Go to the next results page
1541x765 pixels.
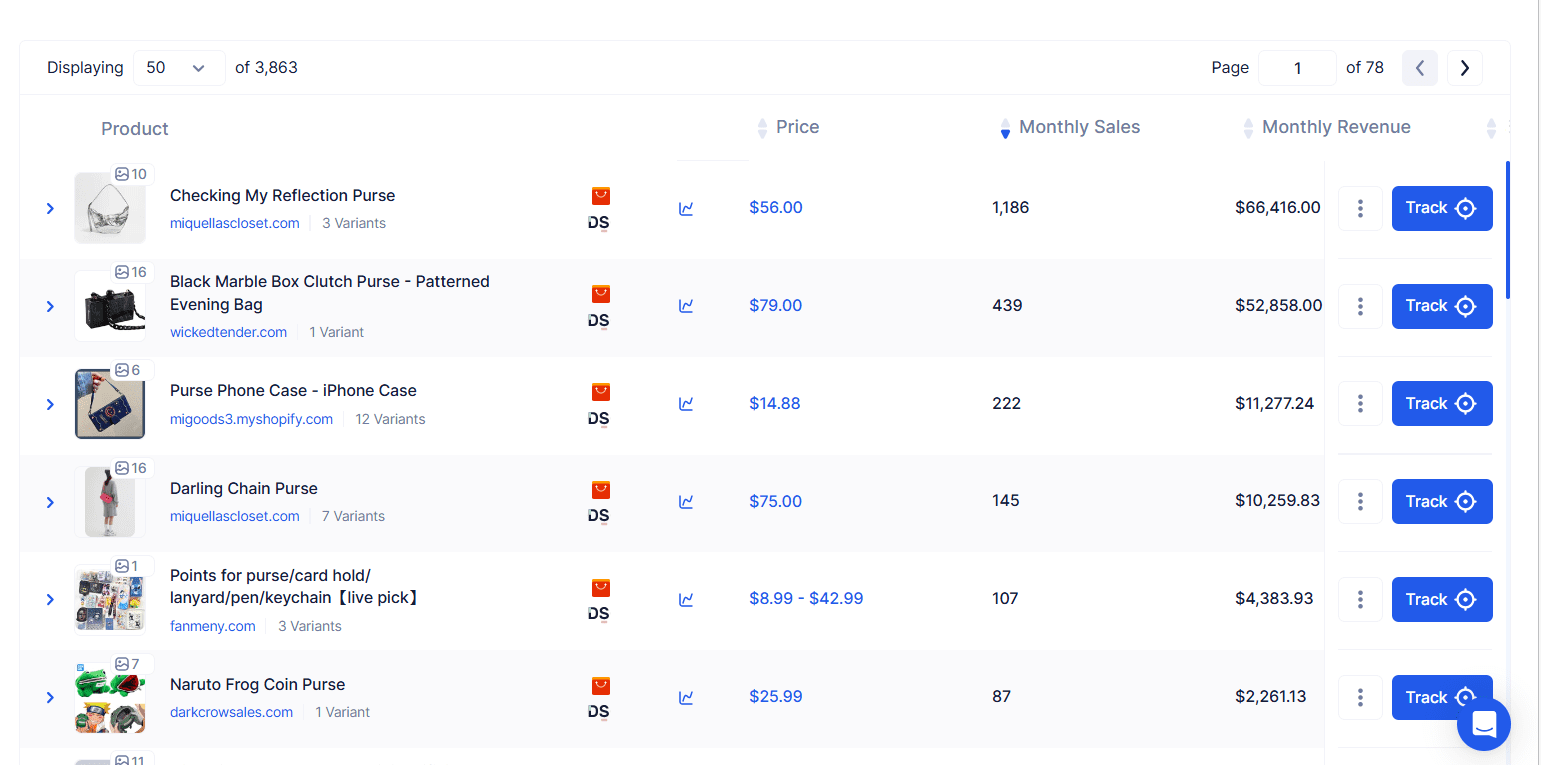pos(1465,68)
